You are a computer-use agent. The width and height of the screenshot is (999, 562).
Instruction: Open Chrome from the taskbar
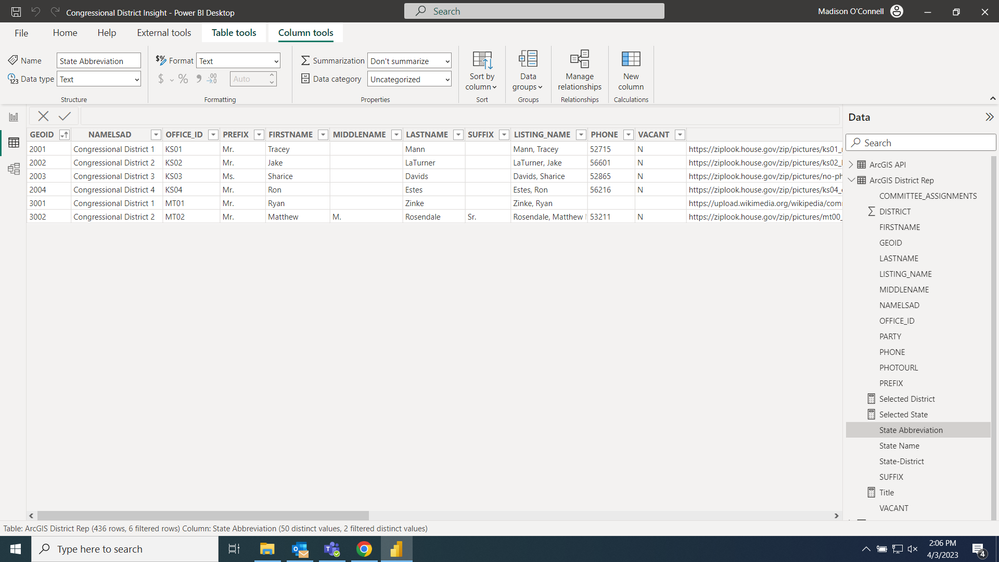[364, 549]
